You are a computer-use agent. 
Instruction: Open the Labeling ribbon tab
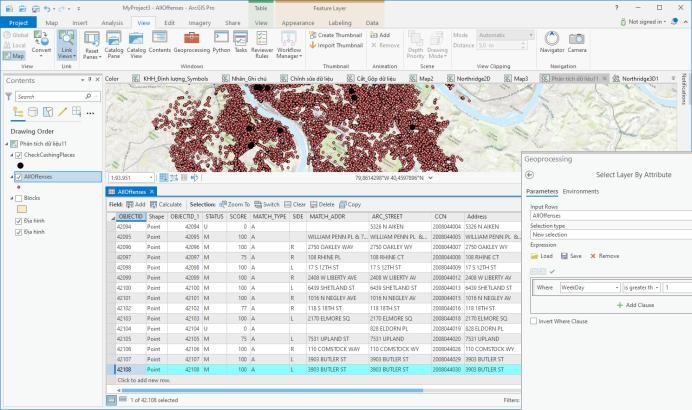[x=340, y=23]
